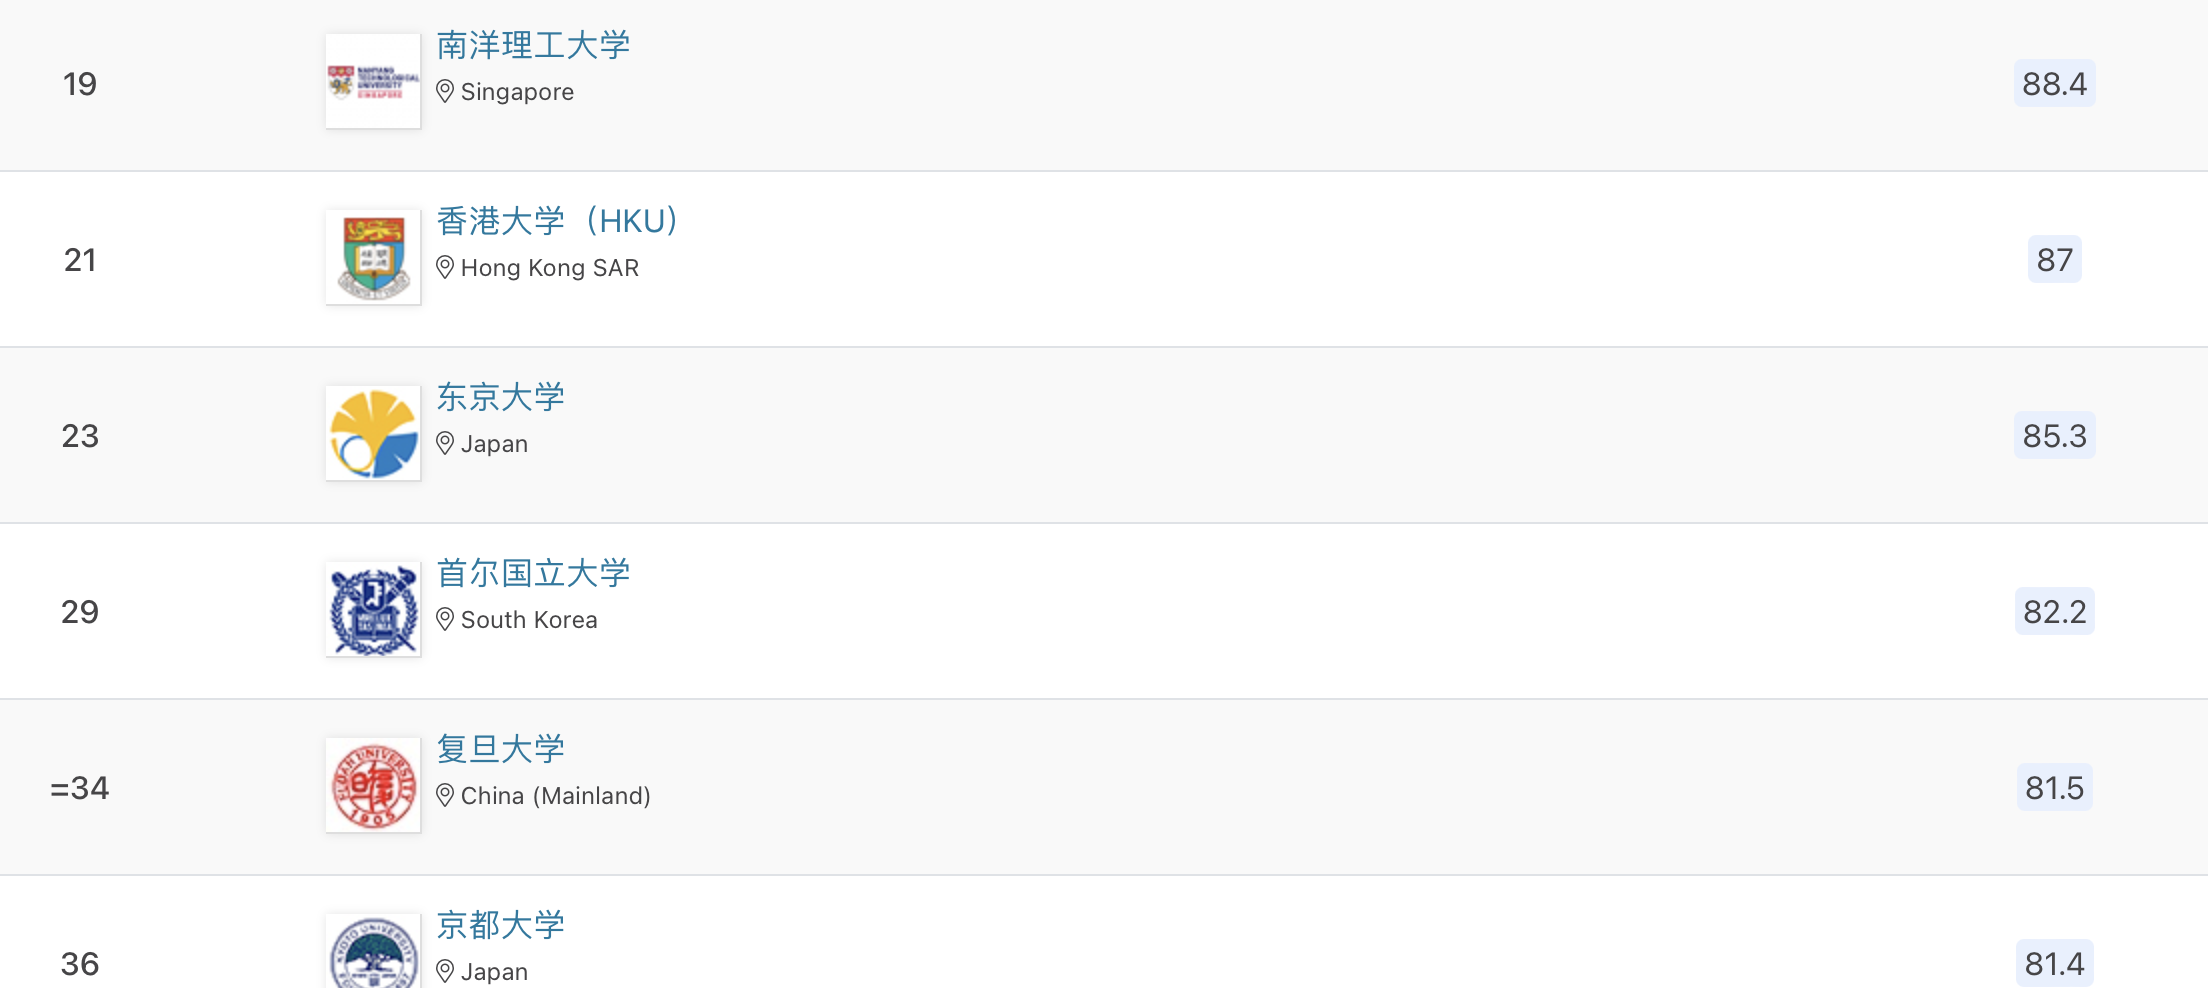This screenshot has width=2208, height=988.
Task: Click the Nanyang Technological University logo
Action: click(373, 81)
